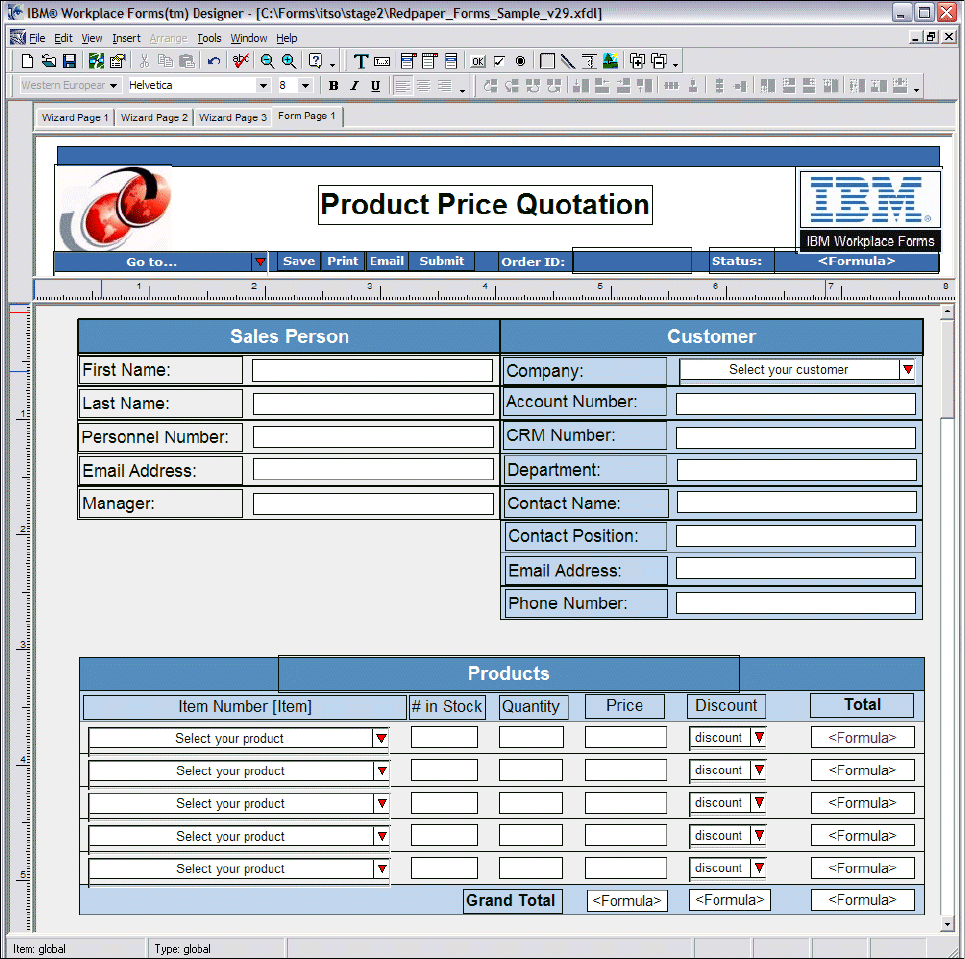This screenshot has height=959, width=965.
Task: Open the Help menu
Action: (287, 38)
